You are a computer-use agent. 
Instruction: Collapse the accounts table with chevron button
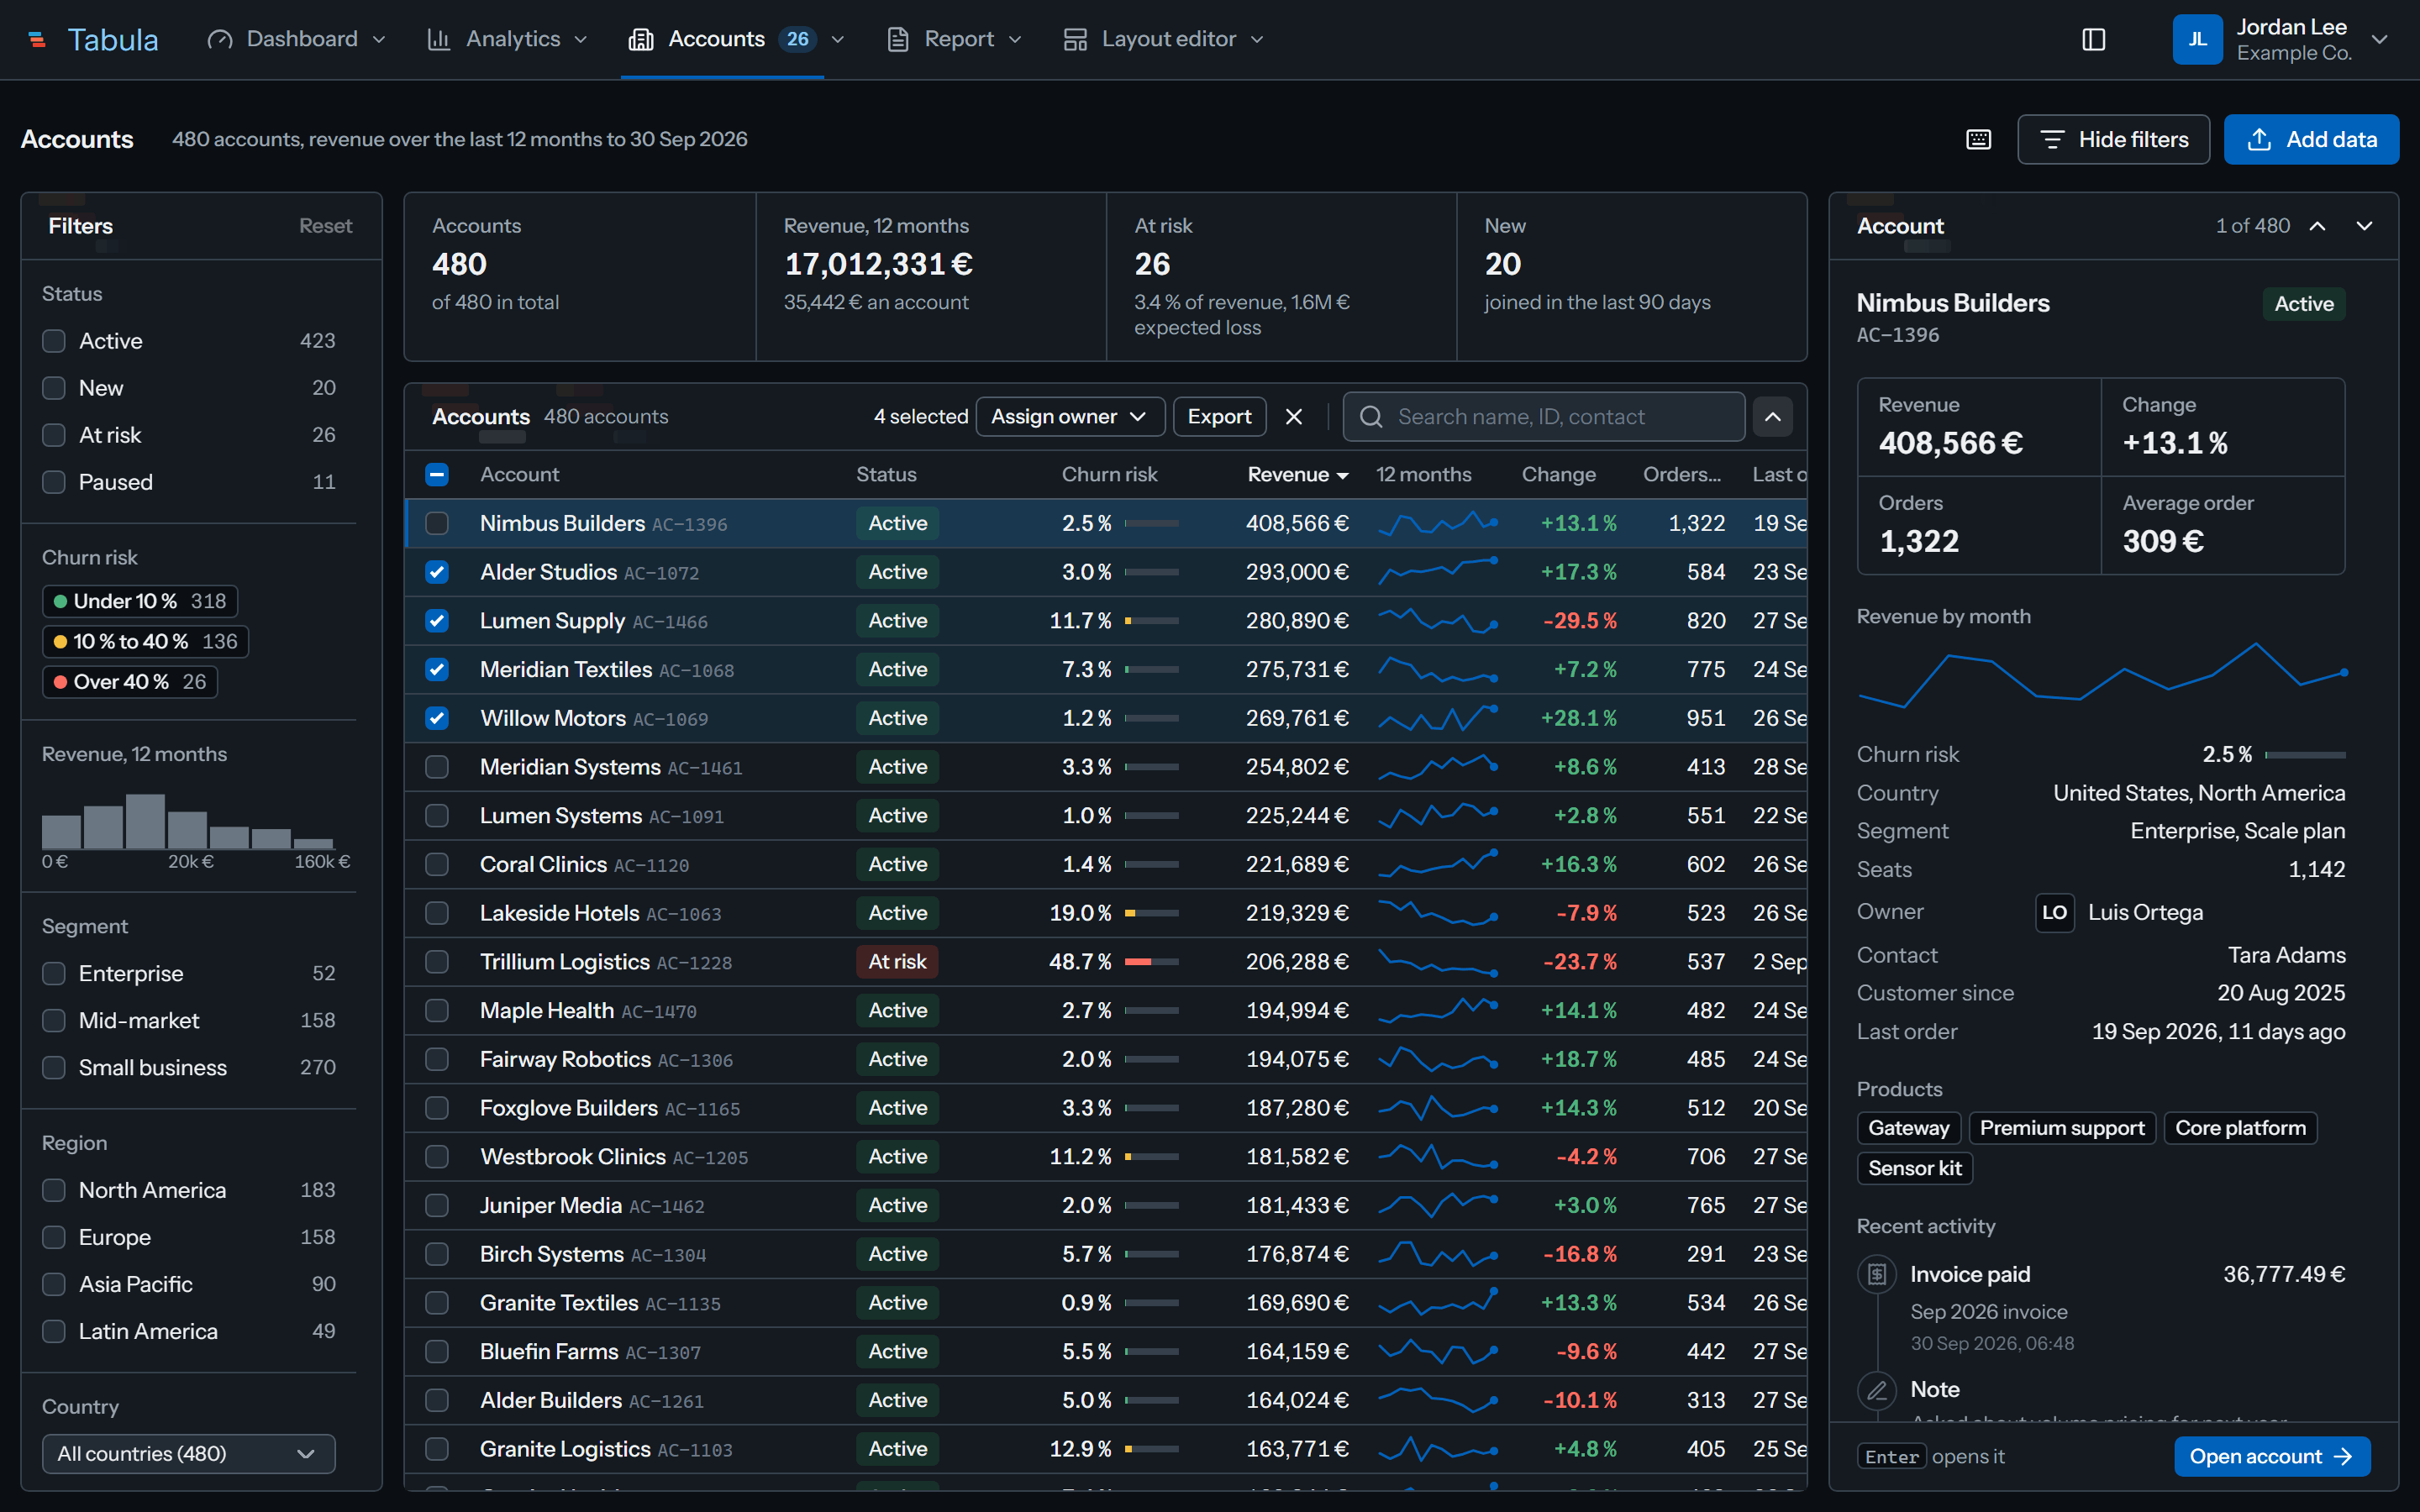click(x=1772, y=417)
